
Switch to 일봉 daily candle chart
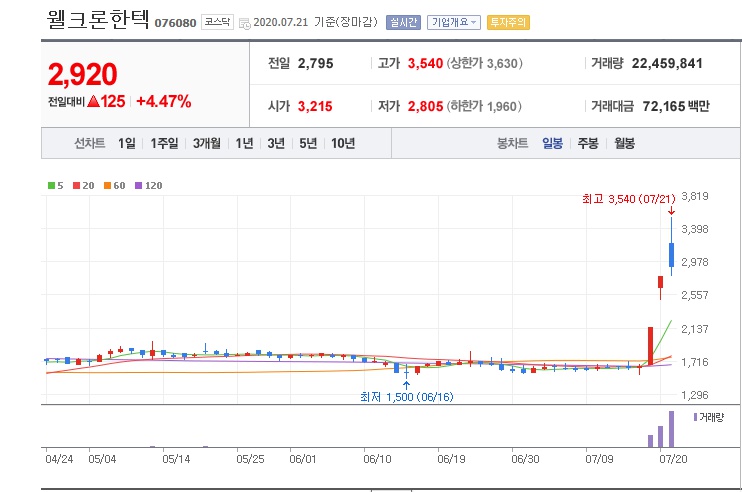tap(552, 143)
